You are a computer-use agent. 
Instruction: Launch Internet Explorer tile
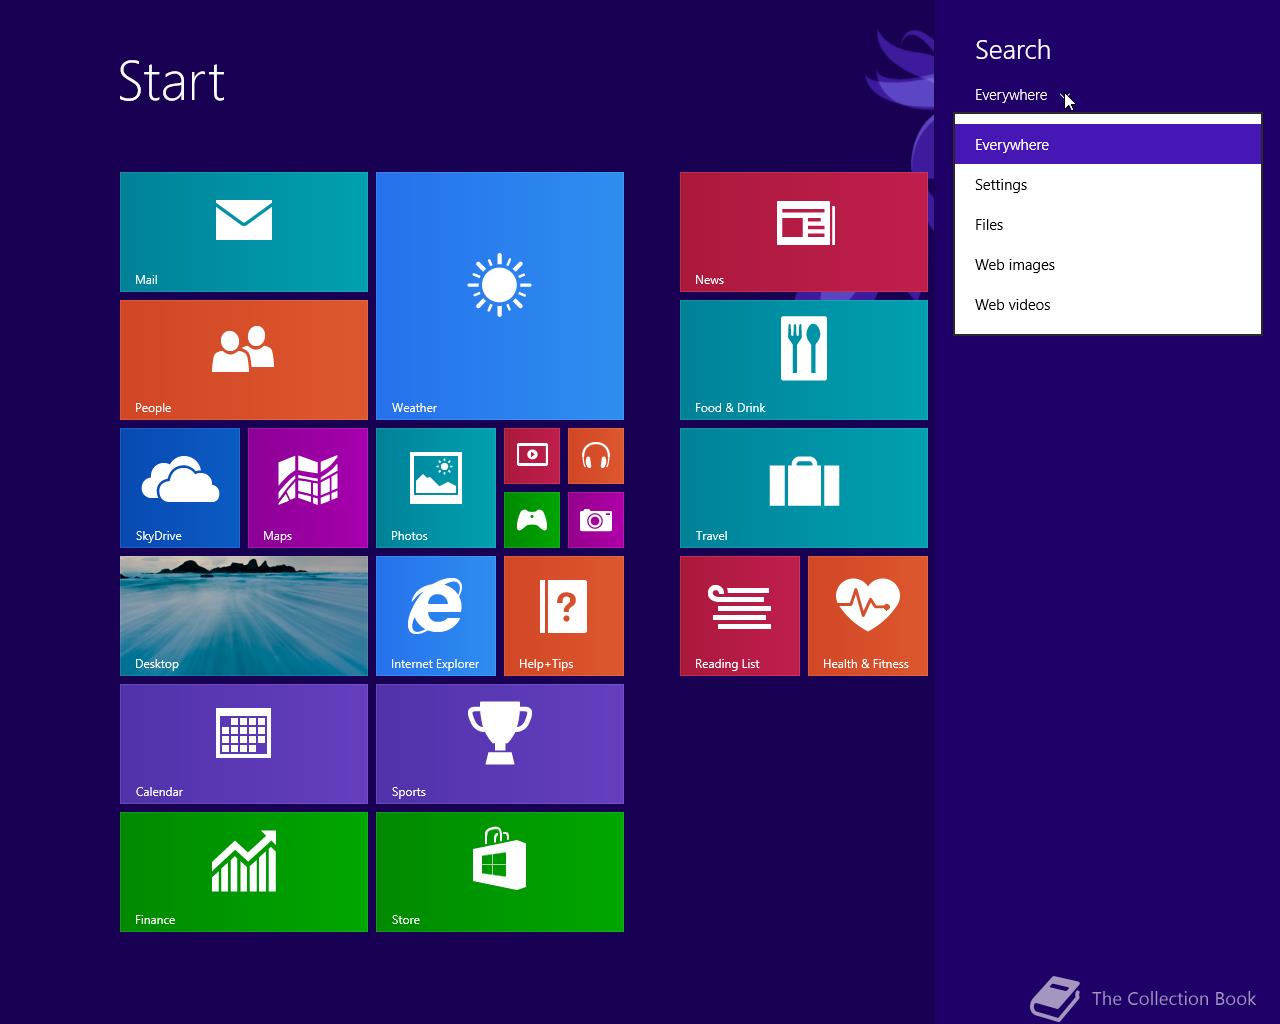436,616
